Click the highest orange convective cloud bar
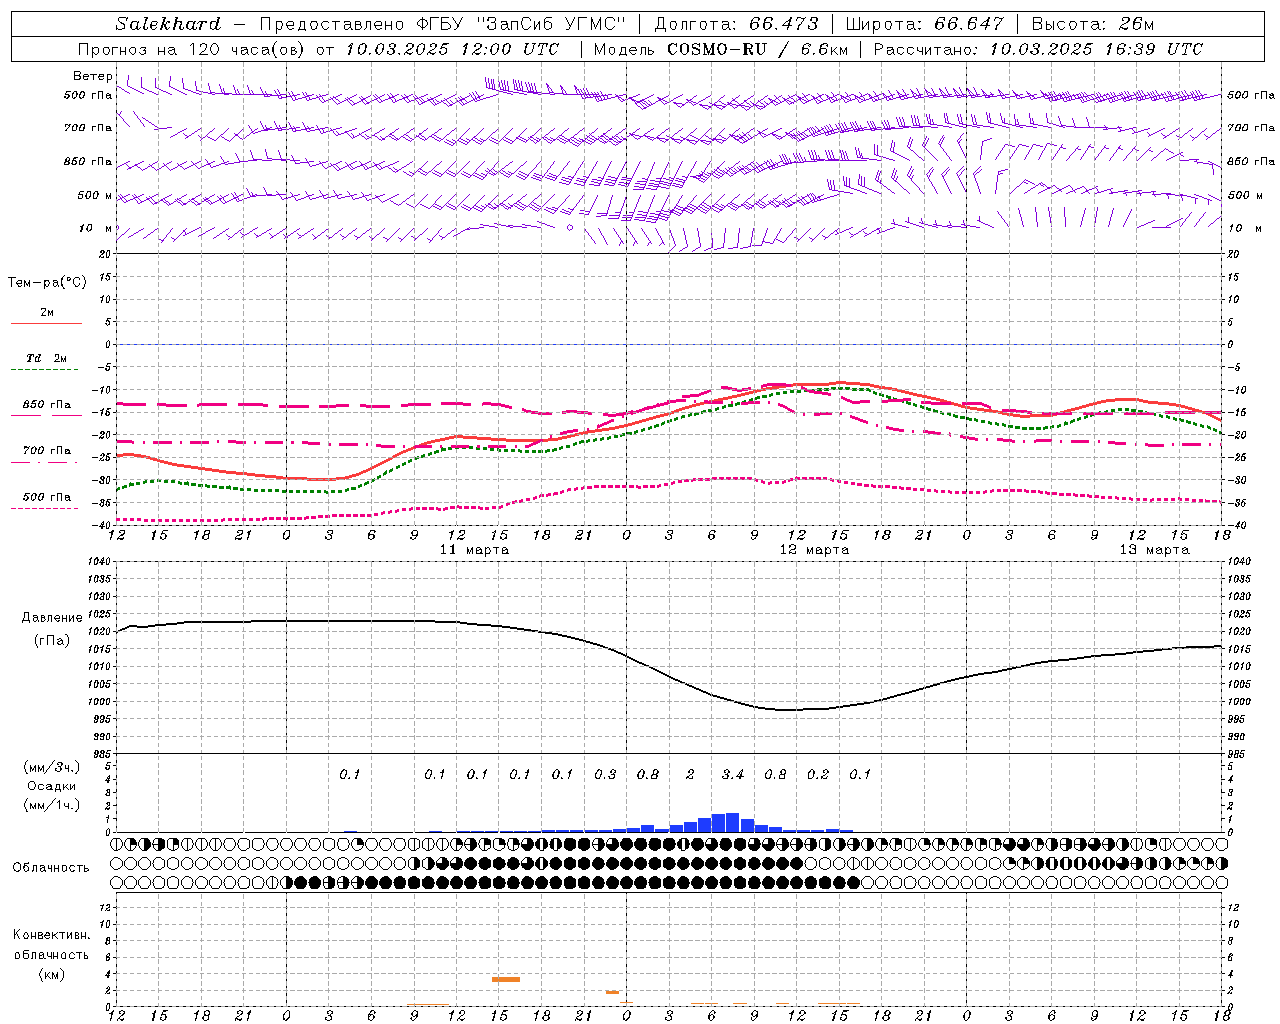Screen dimensions: 1280x1024 (506, 979)
